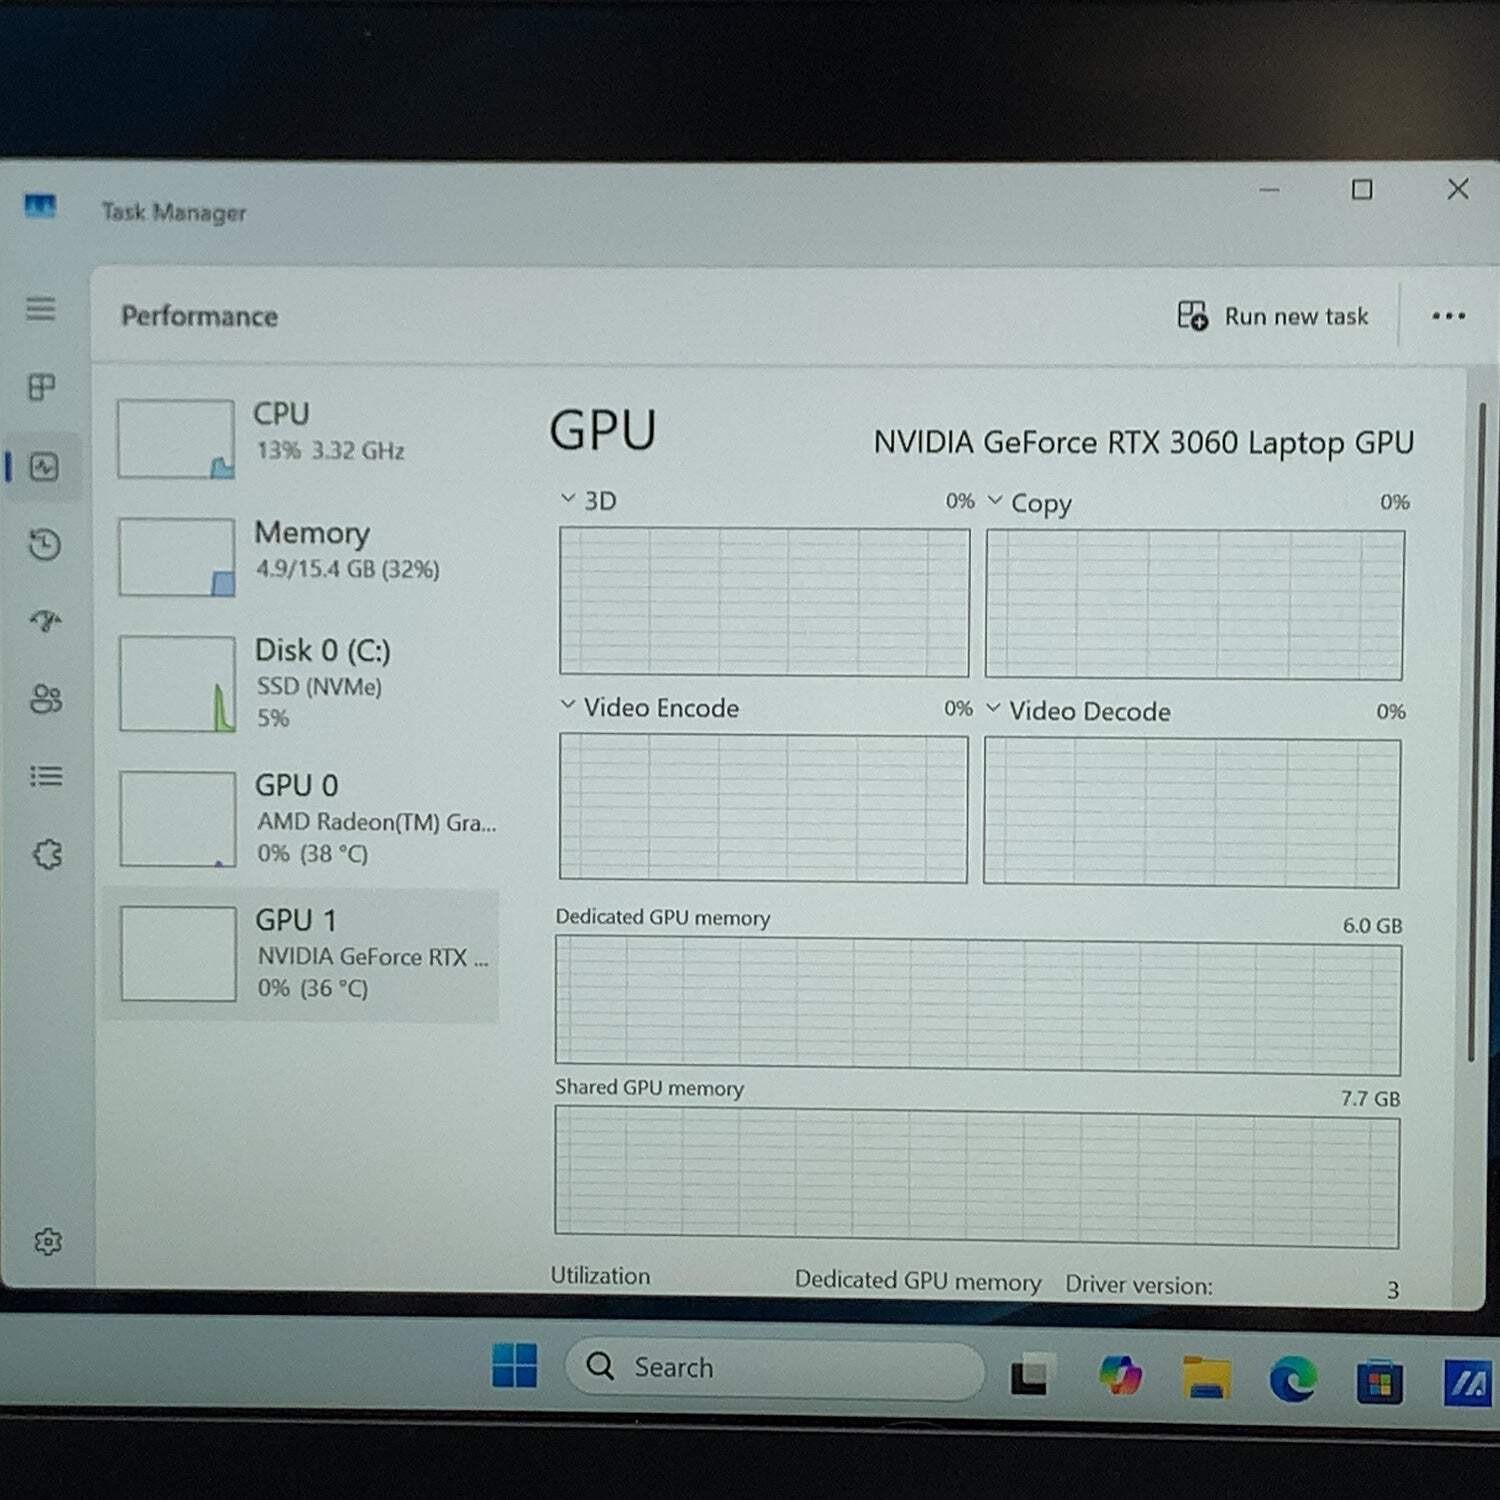Click the 3D utilization graph
The image size is (1500, 1500).
pos(764,602)
